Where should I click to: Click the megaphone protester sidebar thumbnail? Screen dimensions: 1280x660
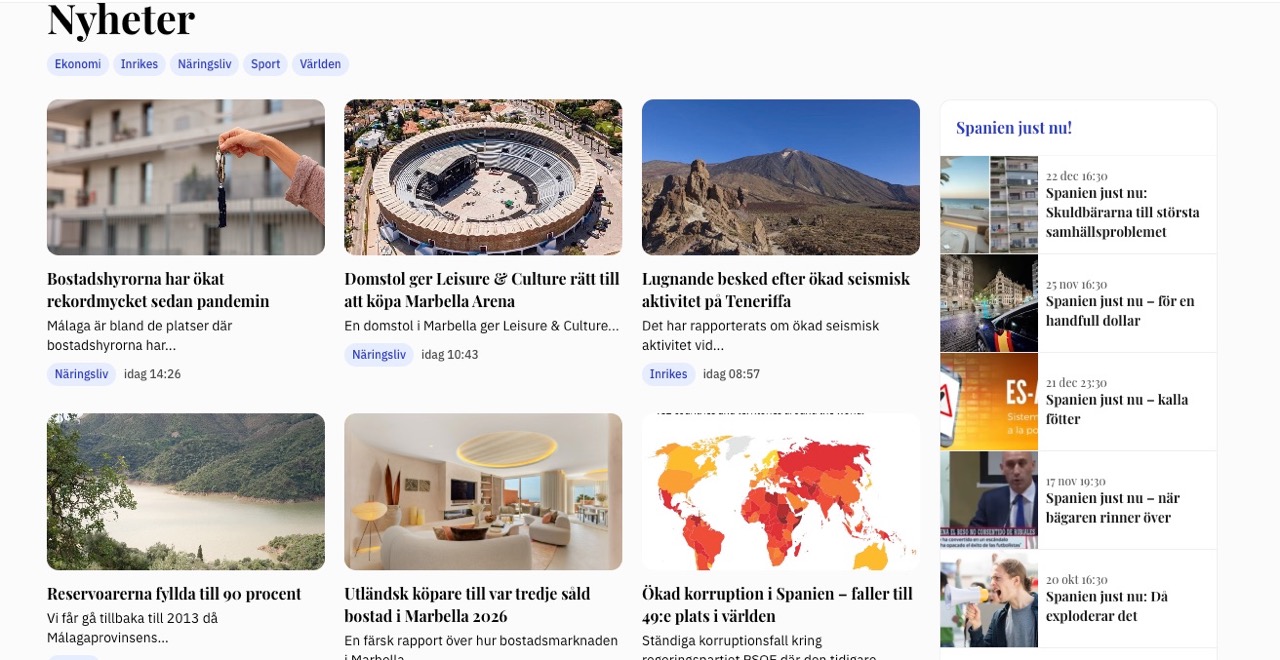[x=988, y=598]
